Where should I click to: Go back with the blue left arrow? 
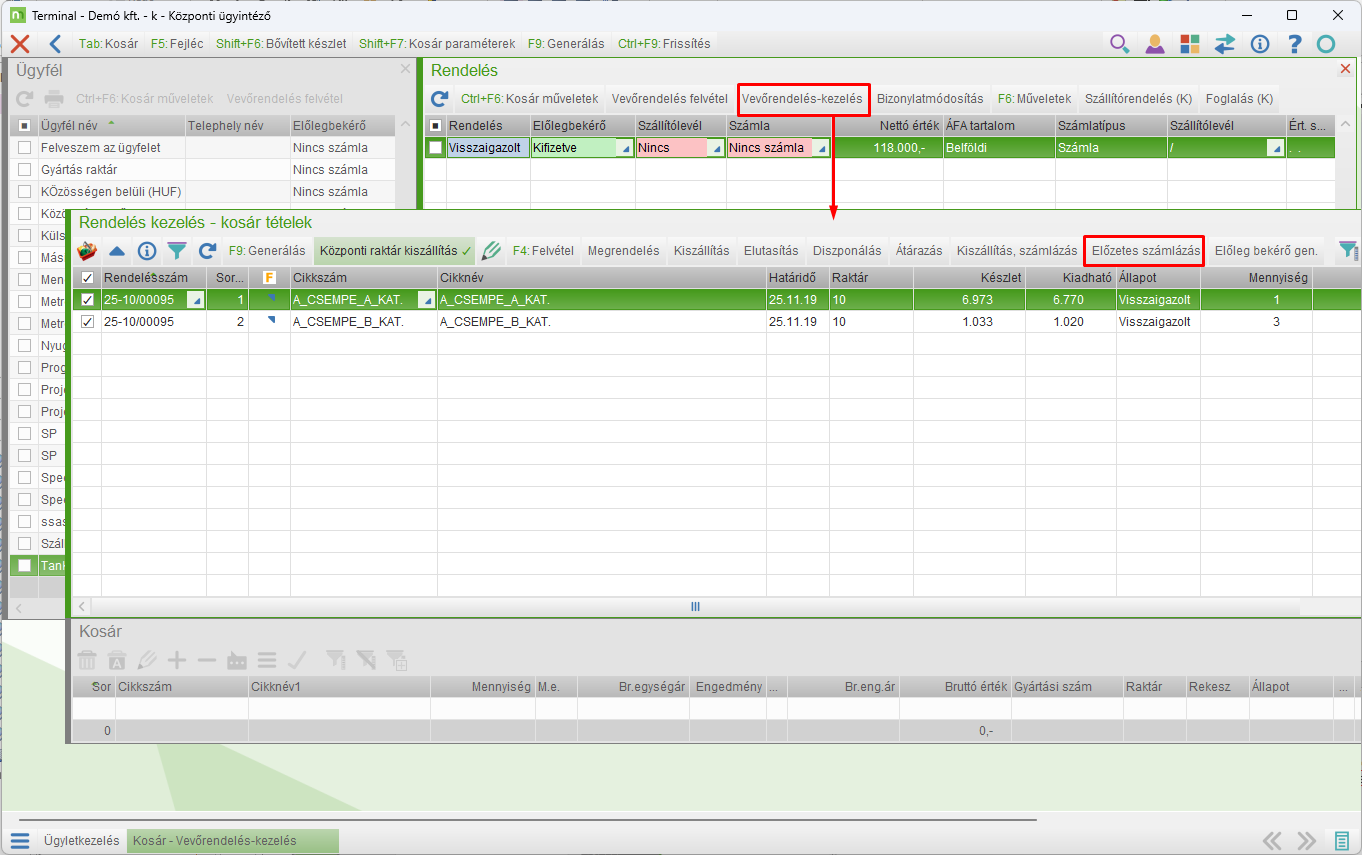coord(55,44)
